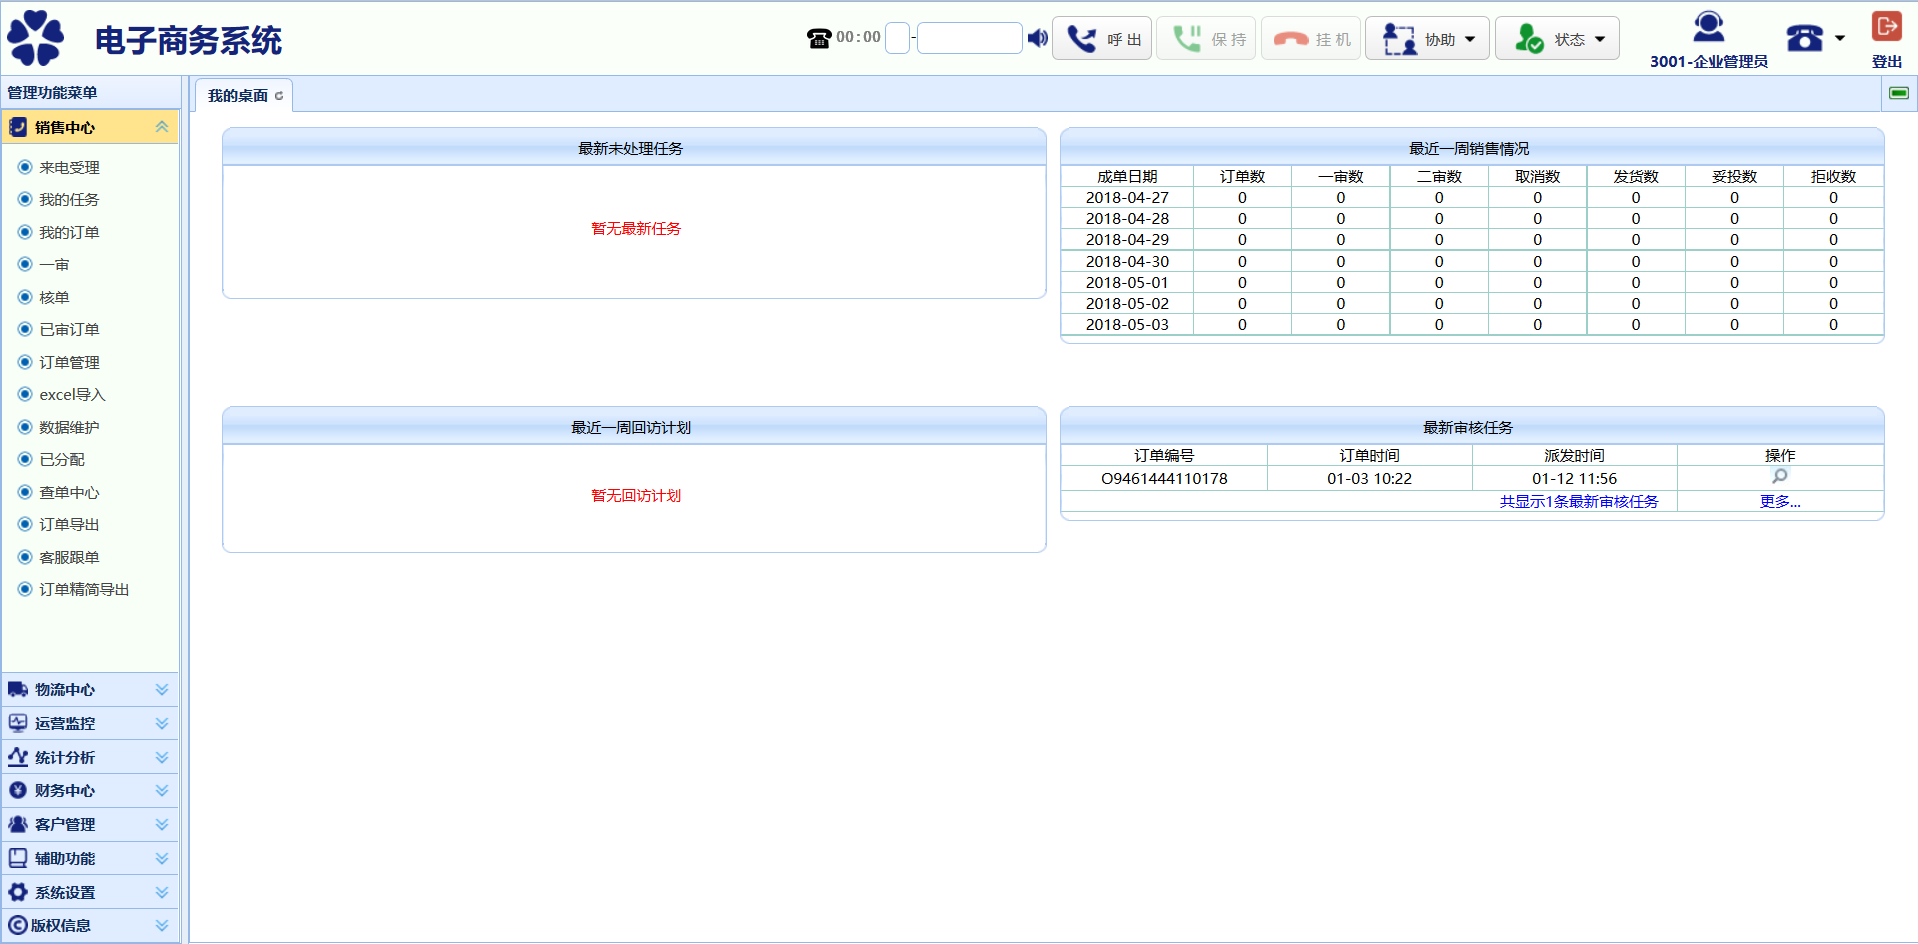Click the 共显示1条最新审核任务 link
This screenshot has height=944, width=1918.
(x=1579, y=501)
